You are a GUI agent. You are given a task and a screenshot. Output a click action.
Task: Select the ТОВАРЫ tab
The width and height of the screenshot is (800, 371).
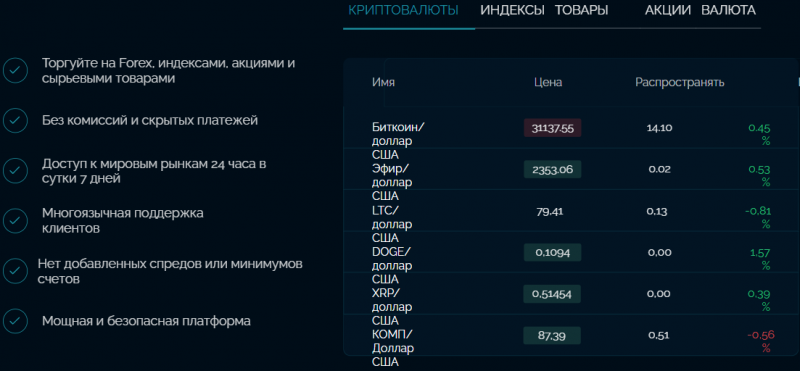click(581, 10)
